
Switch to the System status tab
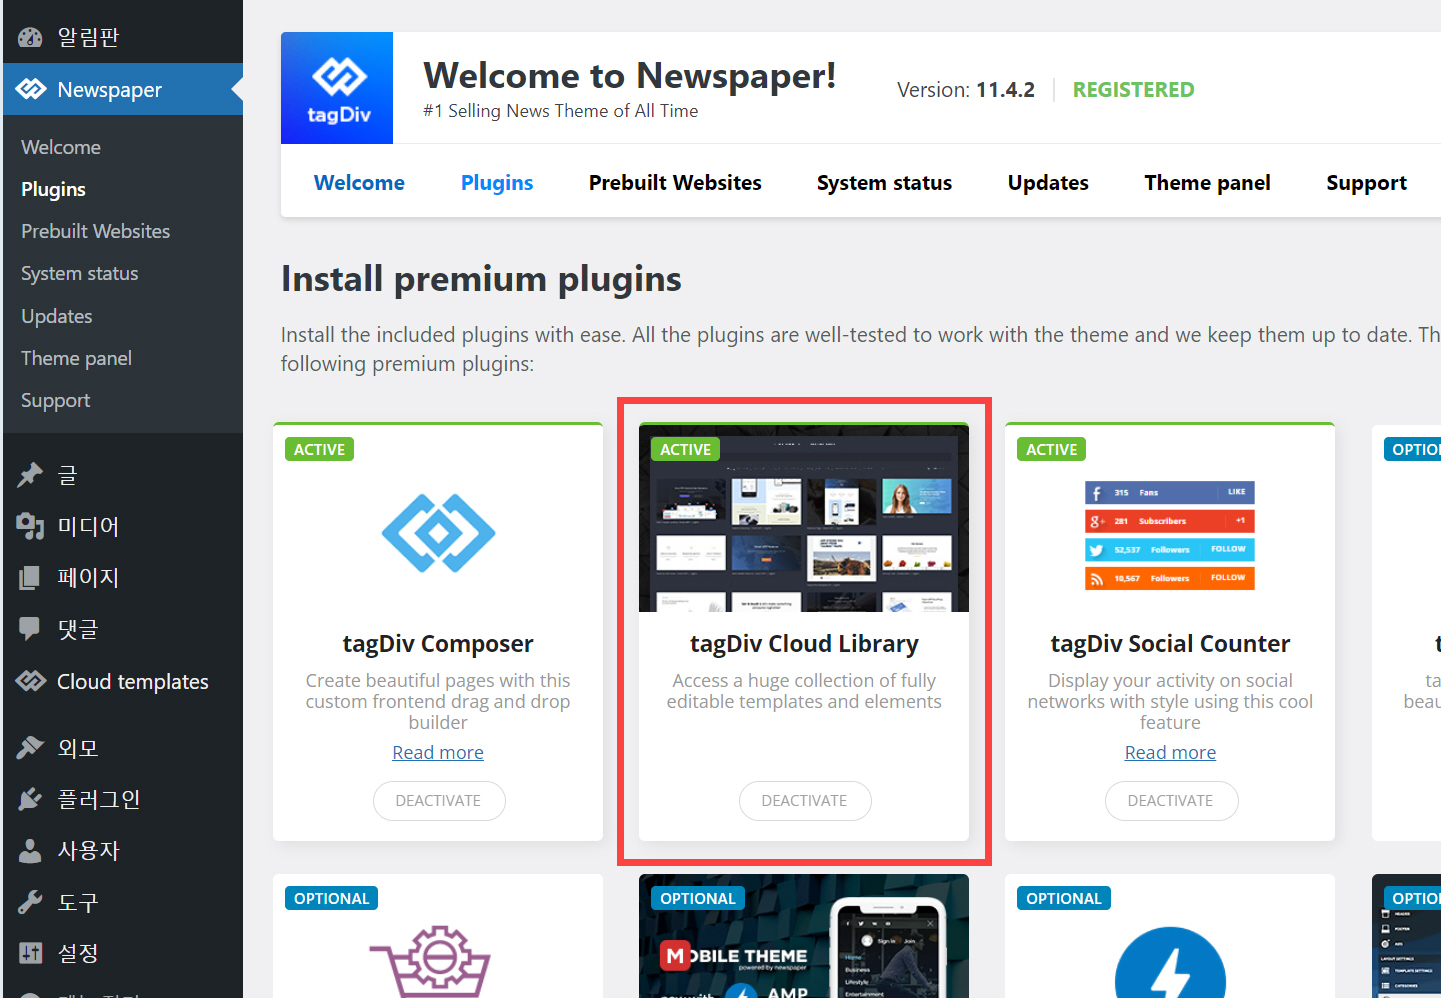click(884, 183)
